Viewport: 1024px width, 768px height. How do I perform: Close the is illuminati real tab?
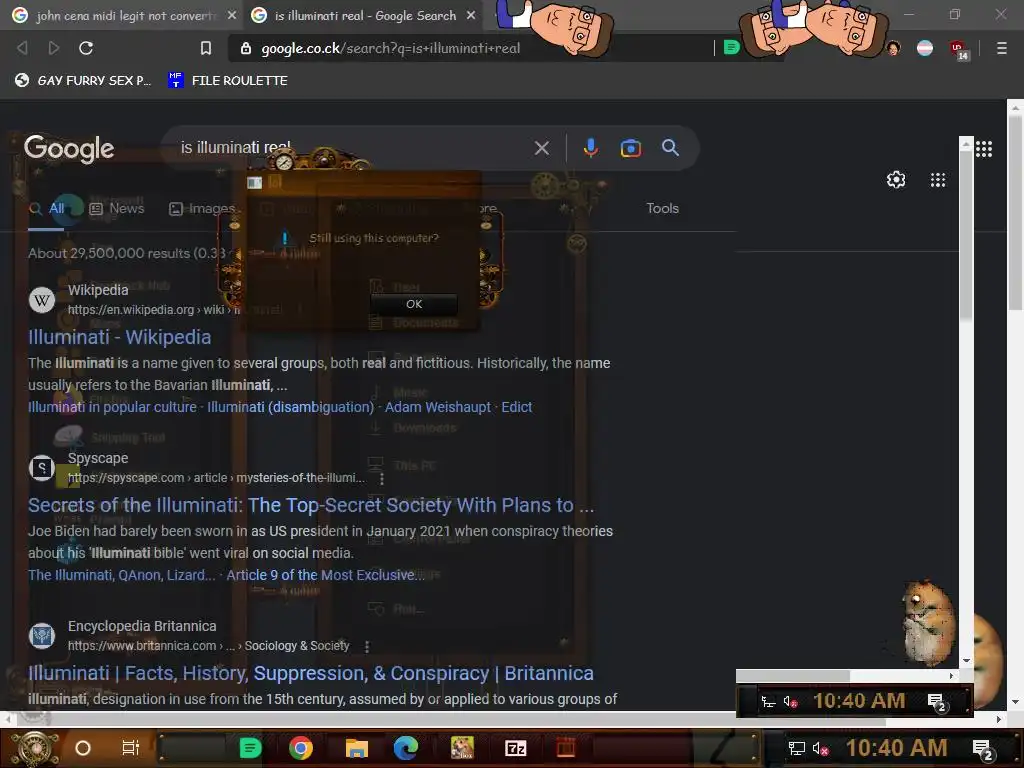coord(471,15)
